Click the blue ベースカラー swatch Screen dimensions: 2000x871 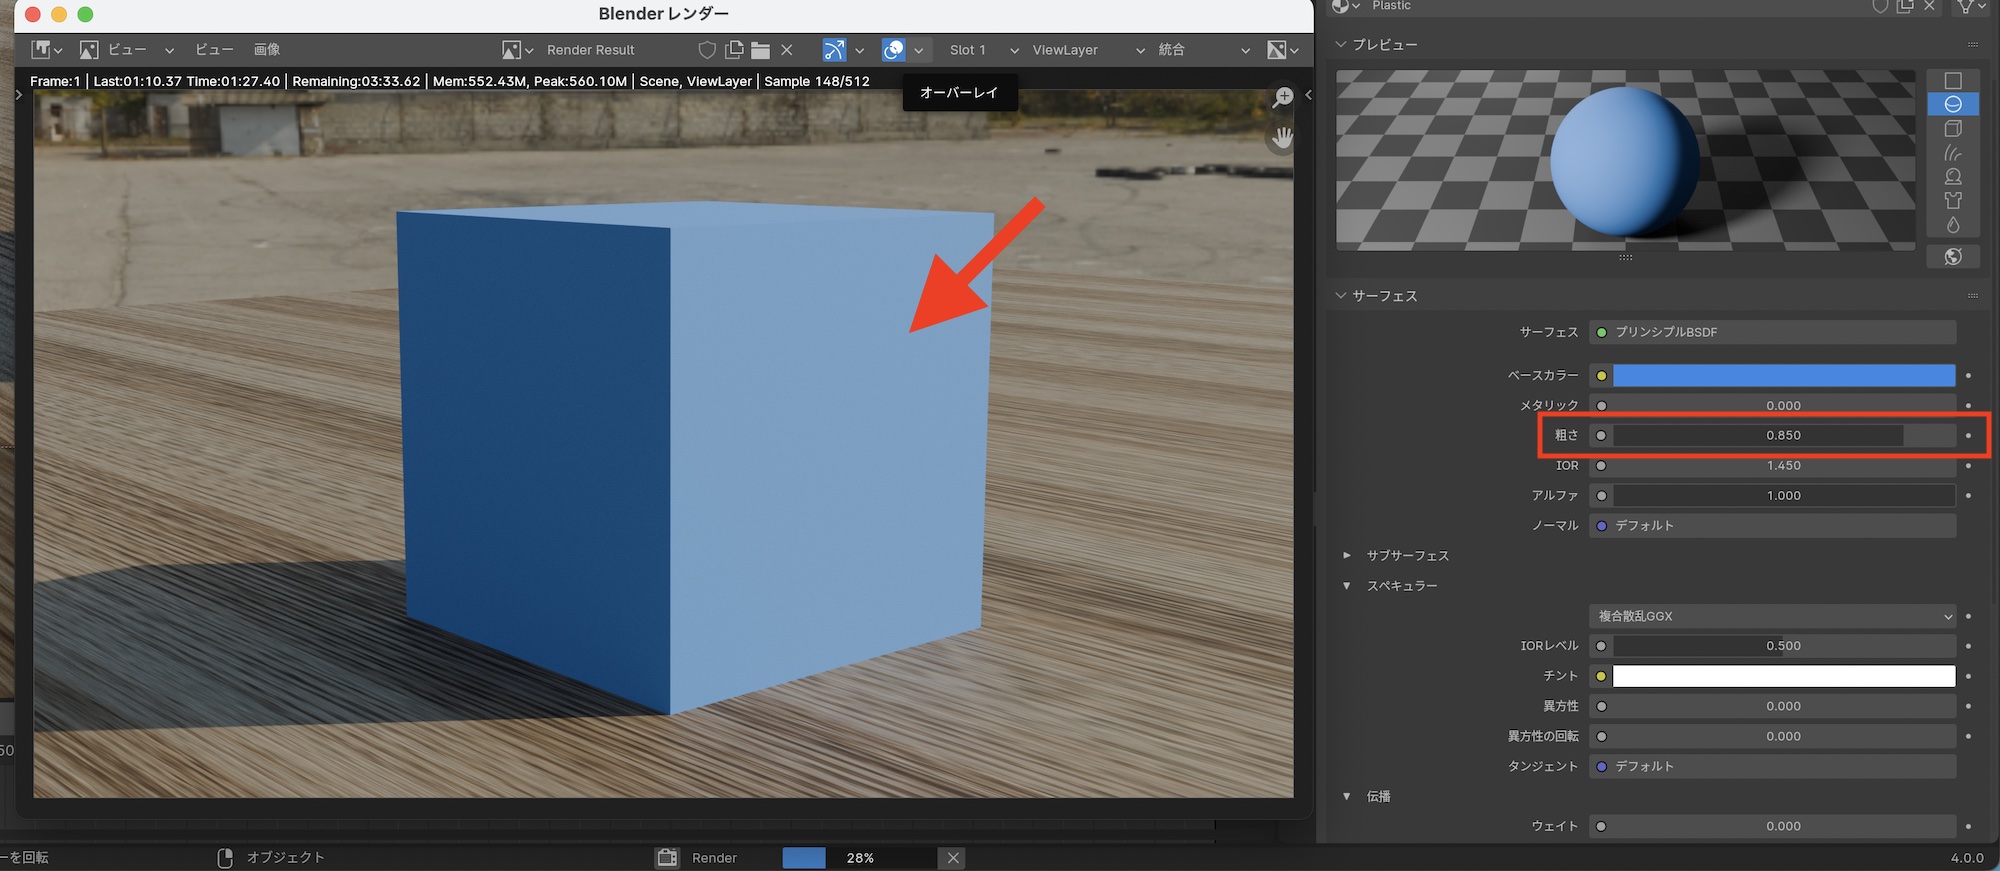click(x=1783, y=376)
